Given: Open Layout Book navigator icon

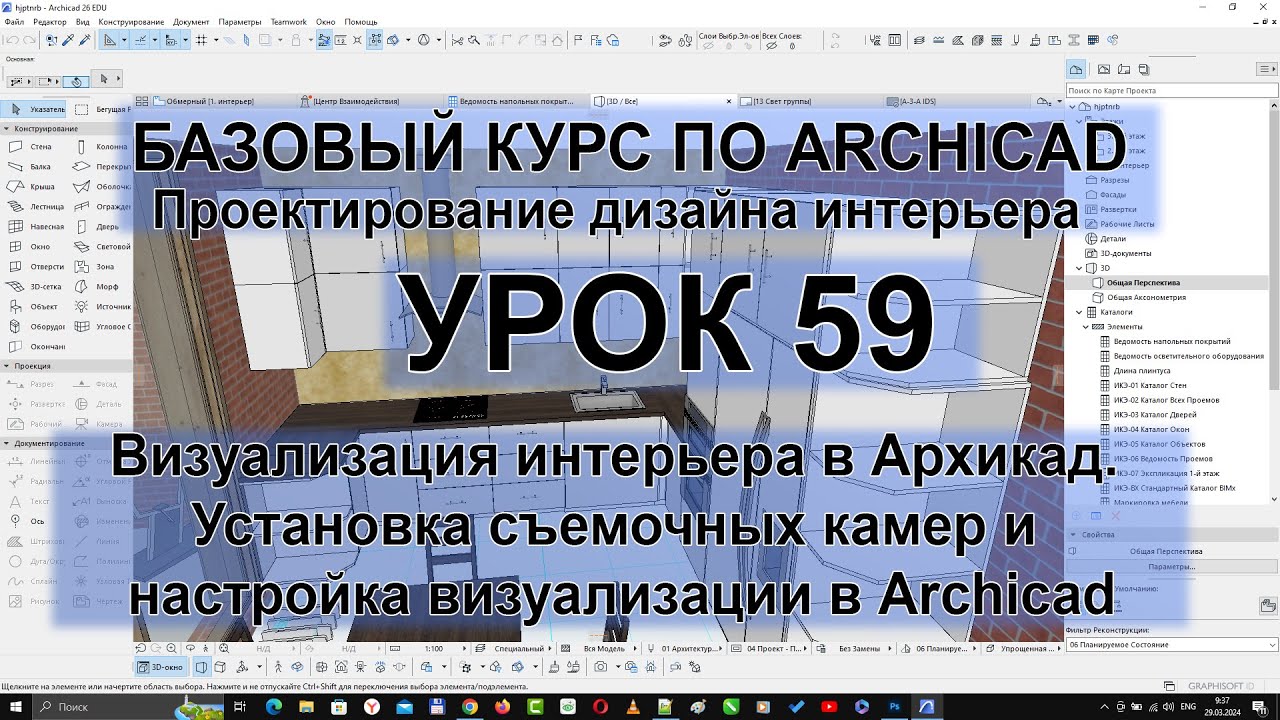Looking at the screenshot, I should tap(1124, 69).
